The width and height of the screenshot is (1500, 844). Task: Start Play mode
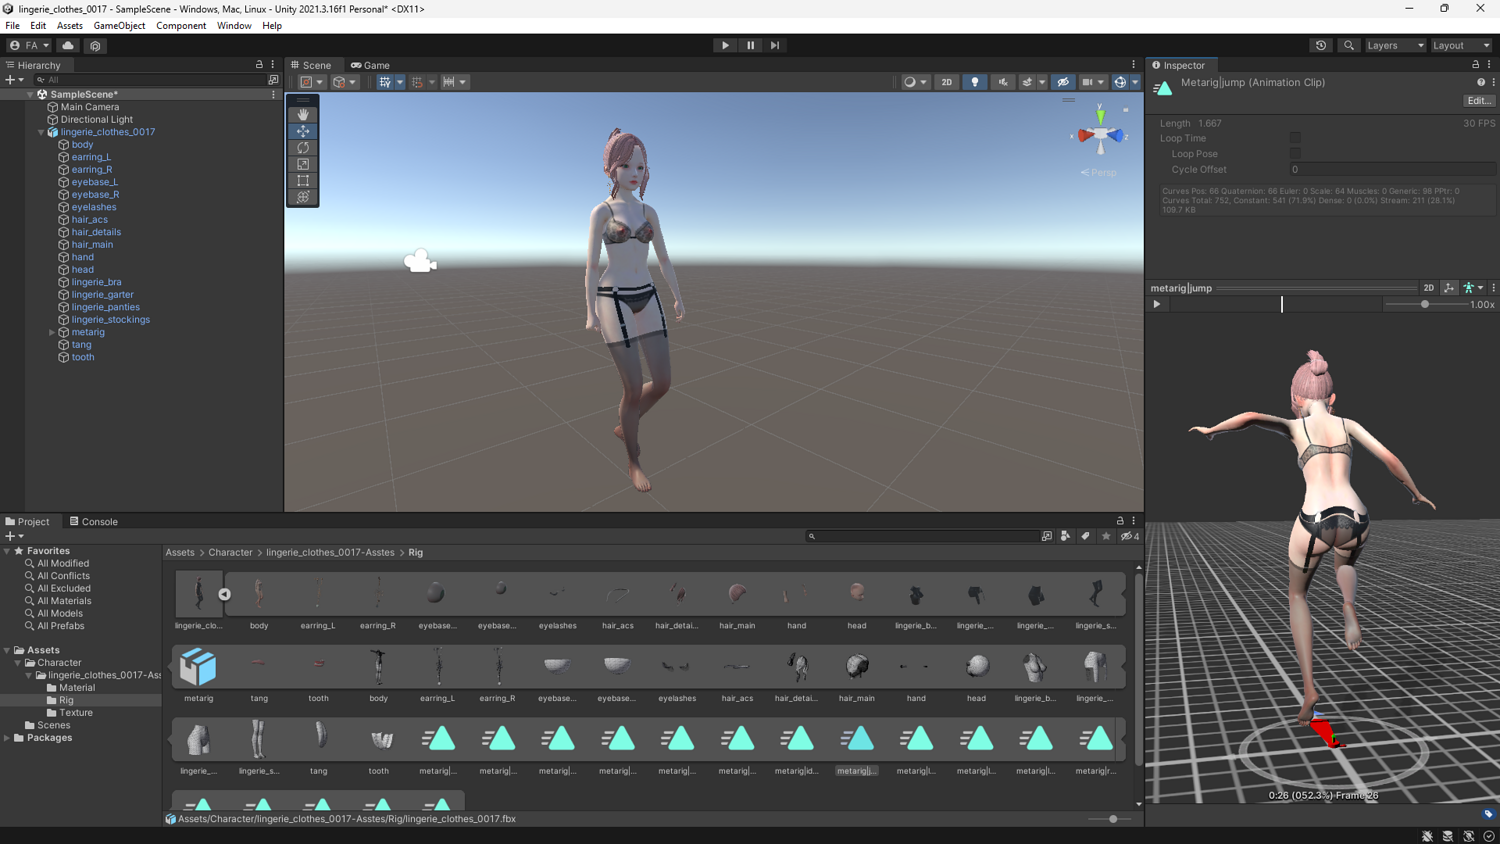pyautogui.click(x=725, y=45)
